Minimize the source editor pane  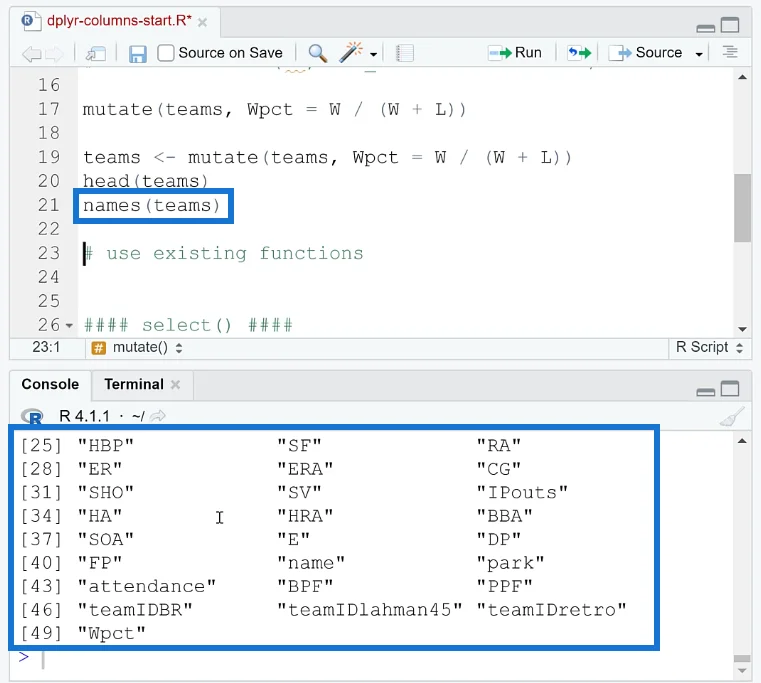point(705,28)
